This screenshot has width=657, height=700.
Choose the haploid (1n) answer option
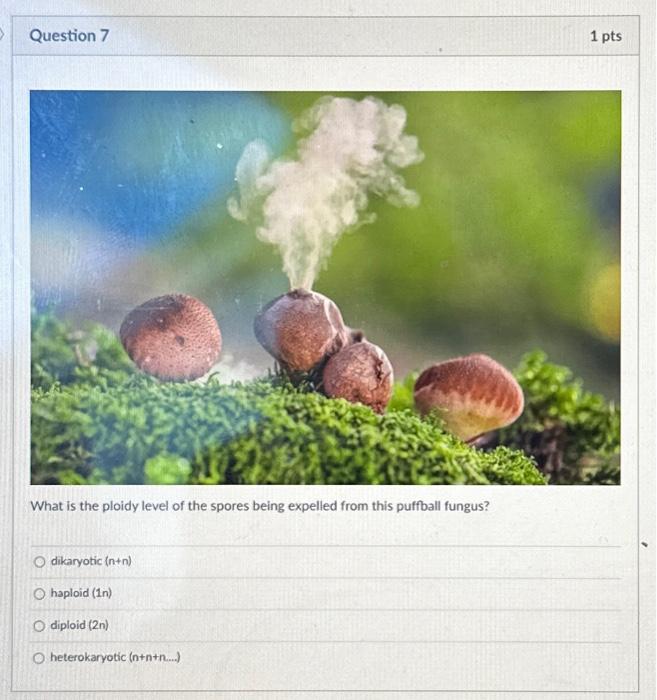coord(40,594)
